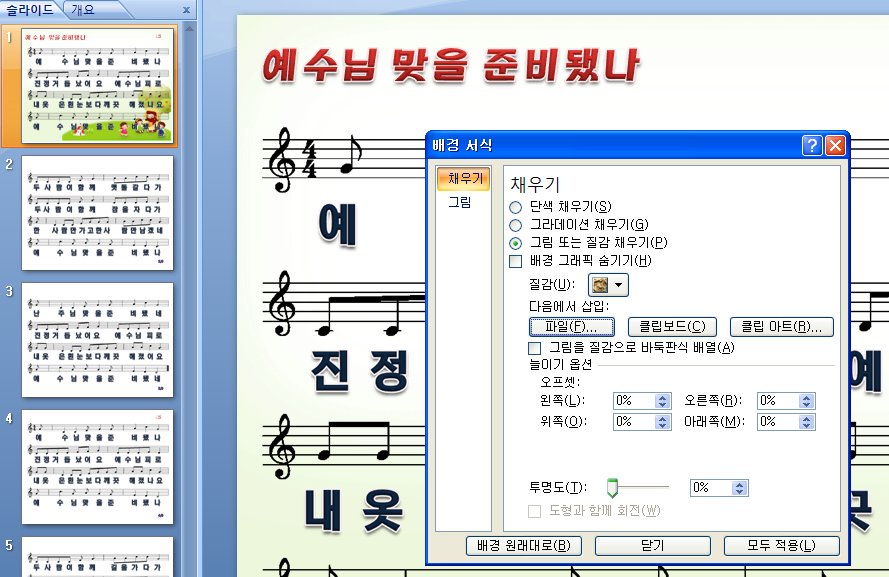Select slide 2 thumbnail
Image resolution: width=889 pixels, height=577 pixels.
[98, 213]
